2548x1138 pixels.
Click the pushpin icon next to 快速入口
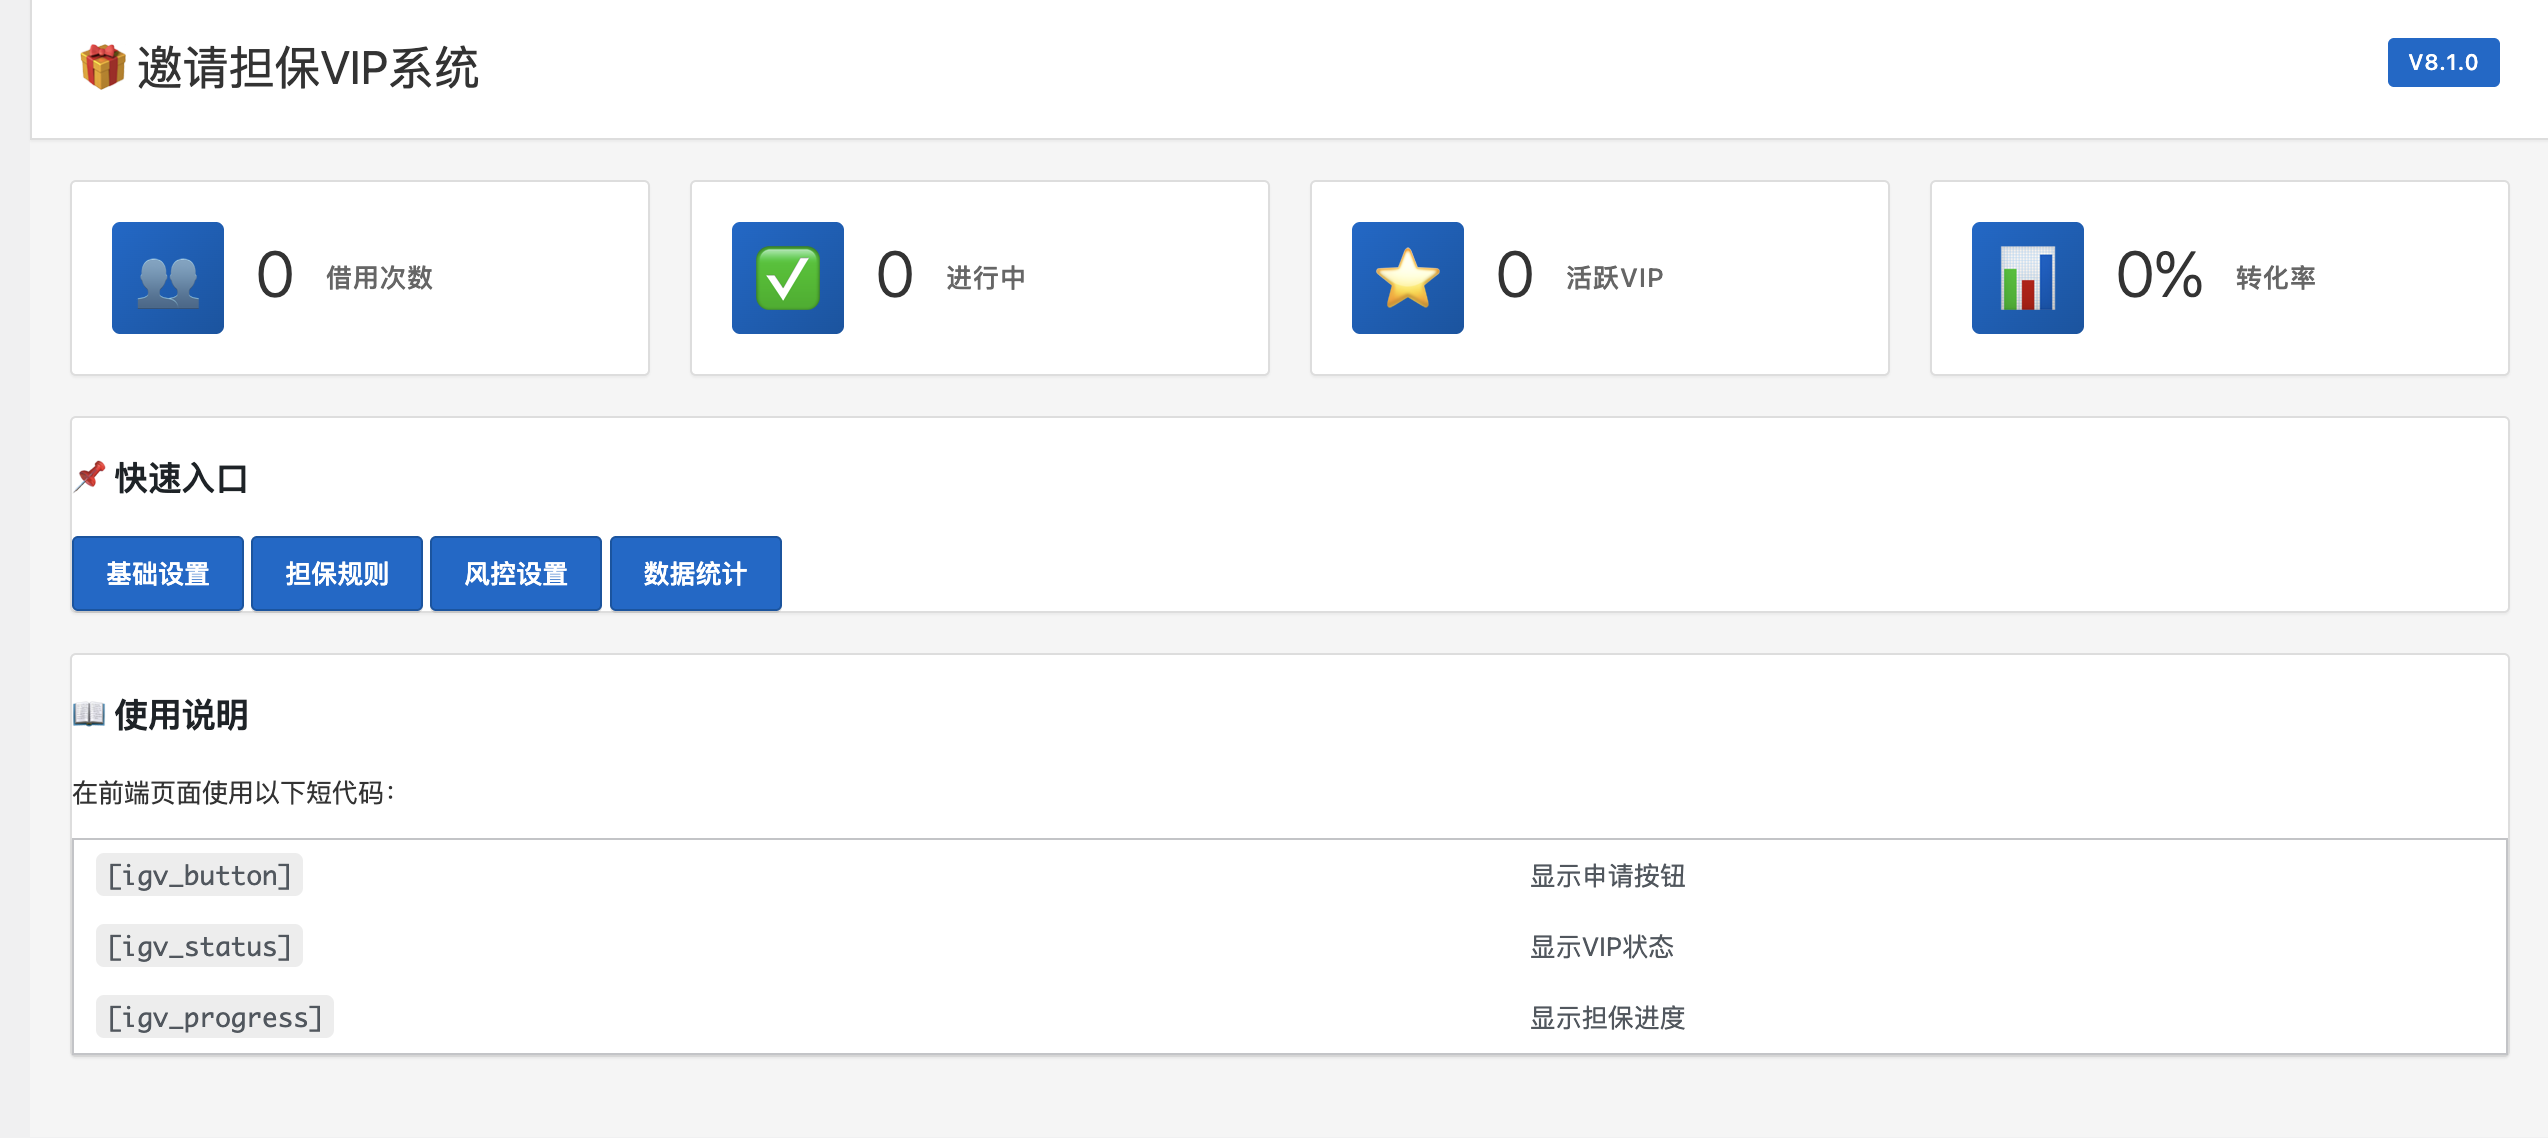89,478
